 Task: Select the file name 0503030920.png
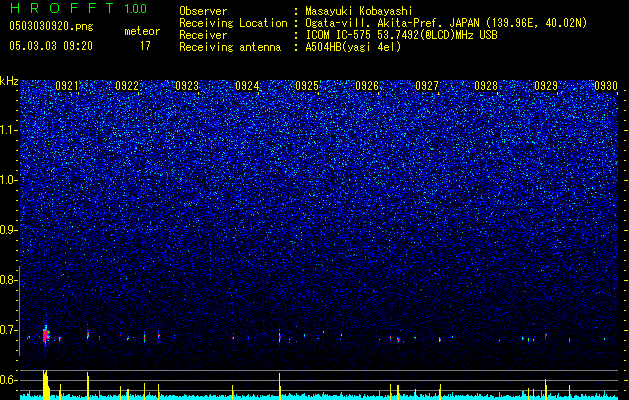click(51, 26)
